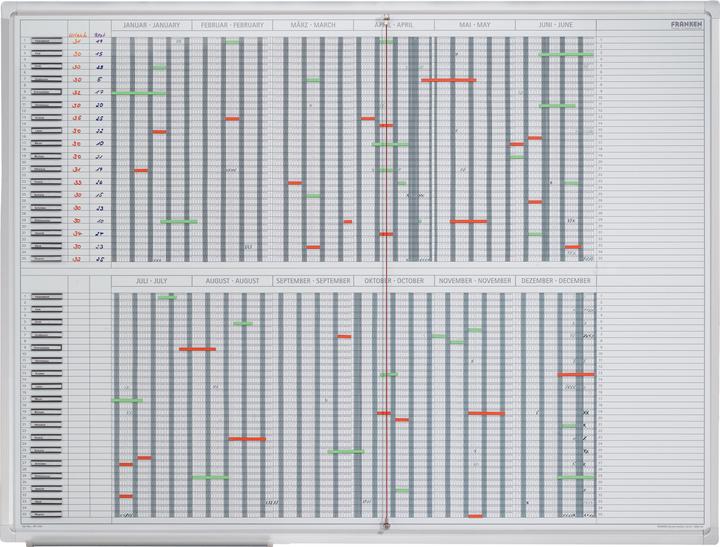
Task: Select the green strip in the February section
Action: pos(232,42)
